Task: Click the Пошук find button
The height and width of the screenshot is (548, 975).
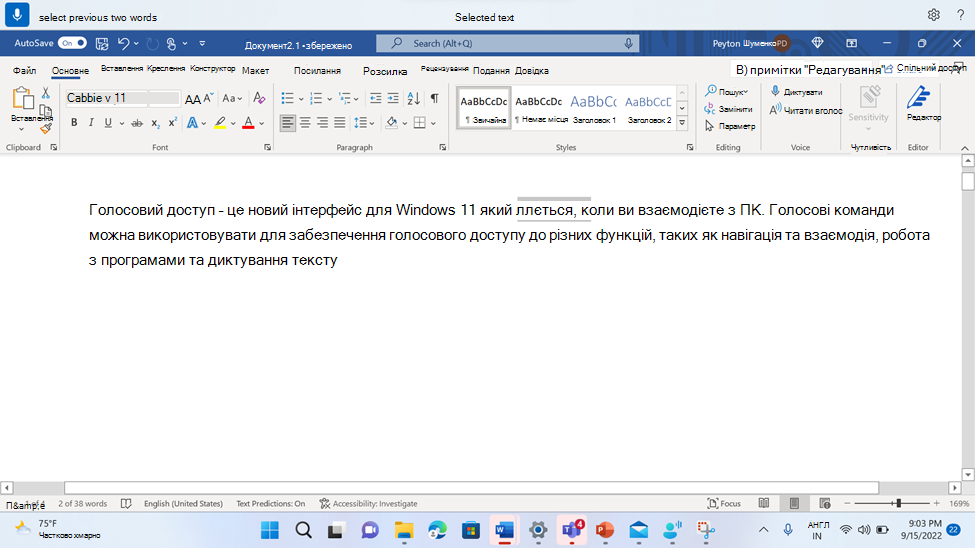Action: pyautogui.click(x=727, y=91)
